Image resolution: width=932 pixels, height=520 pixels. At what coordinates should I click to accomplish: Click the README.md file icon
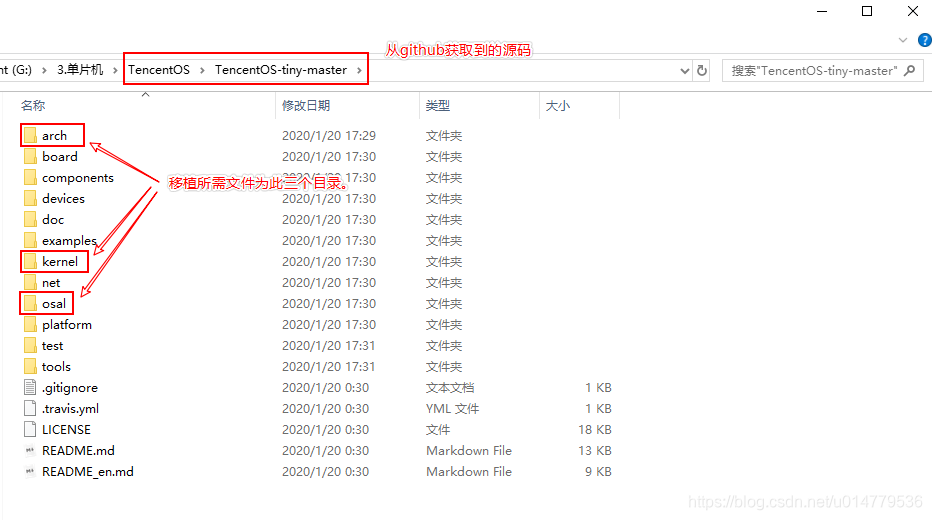30,450
